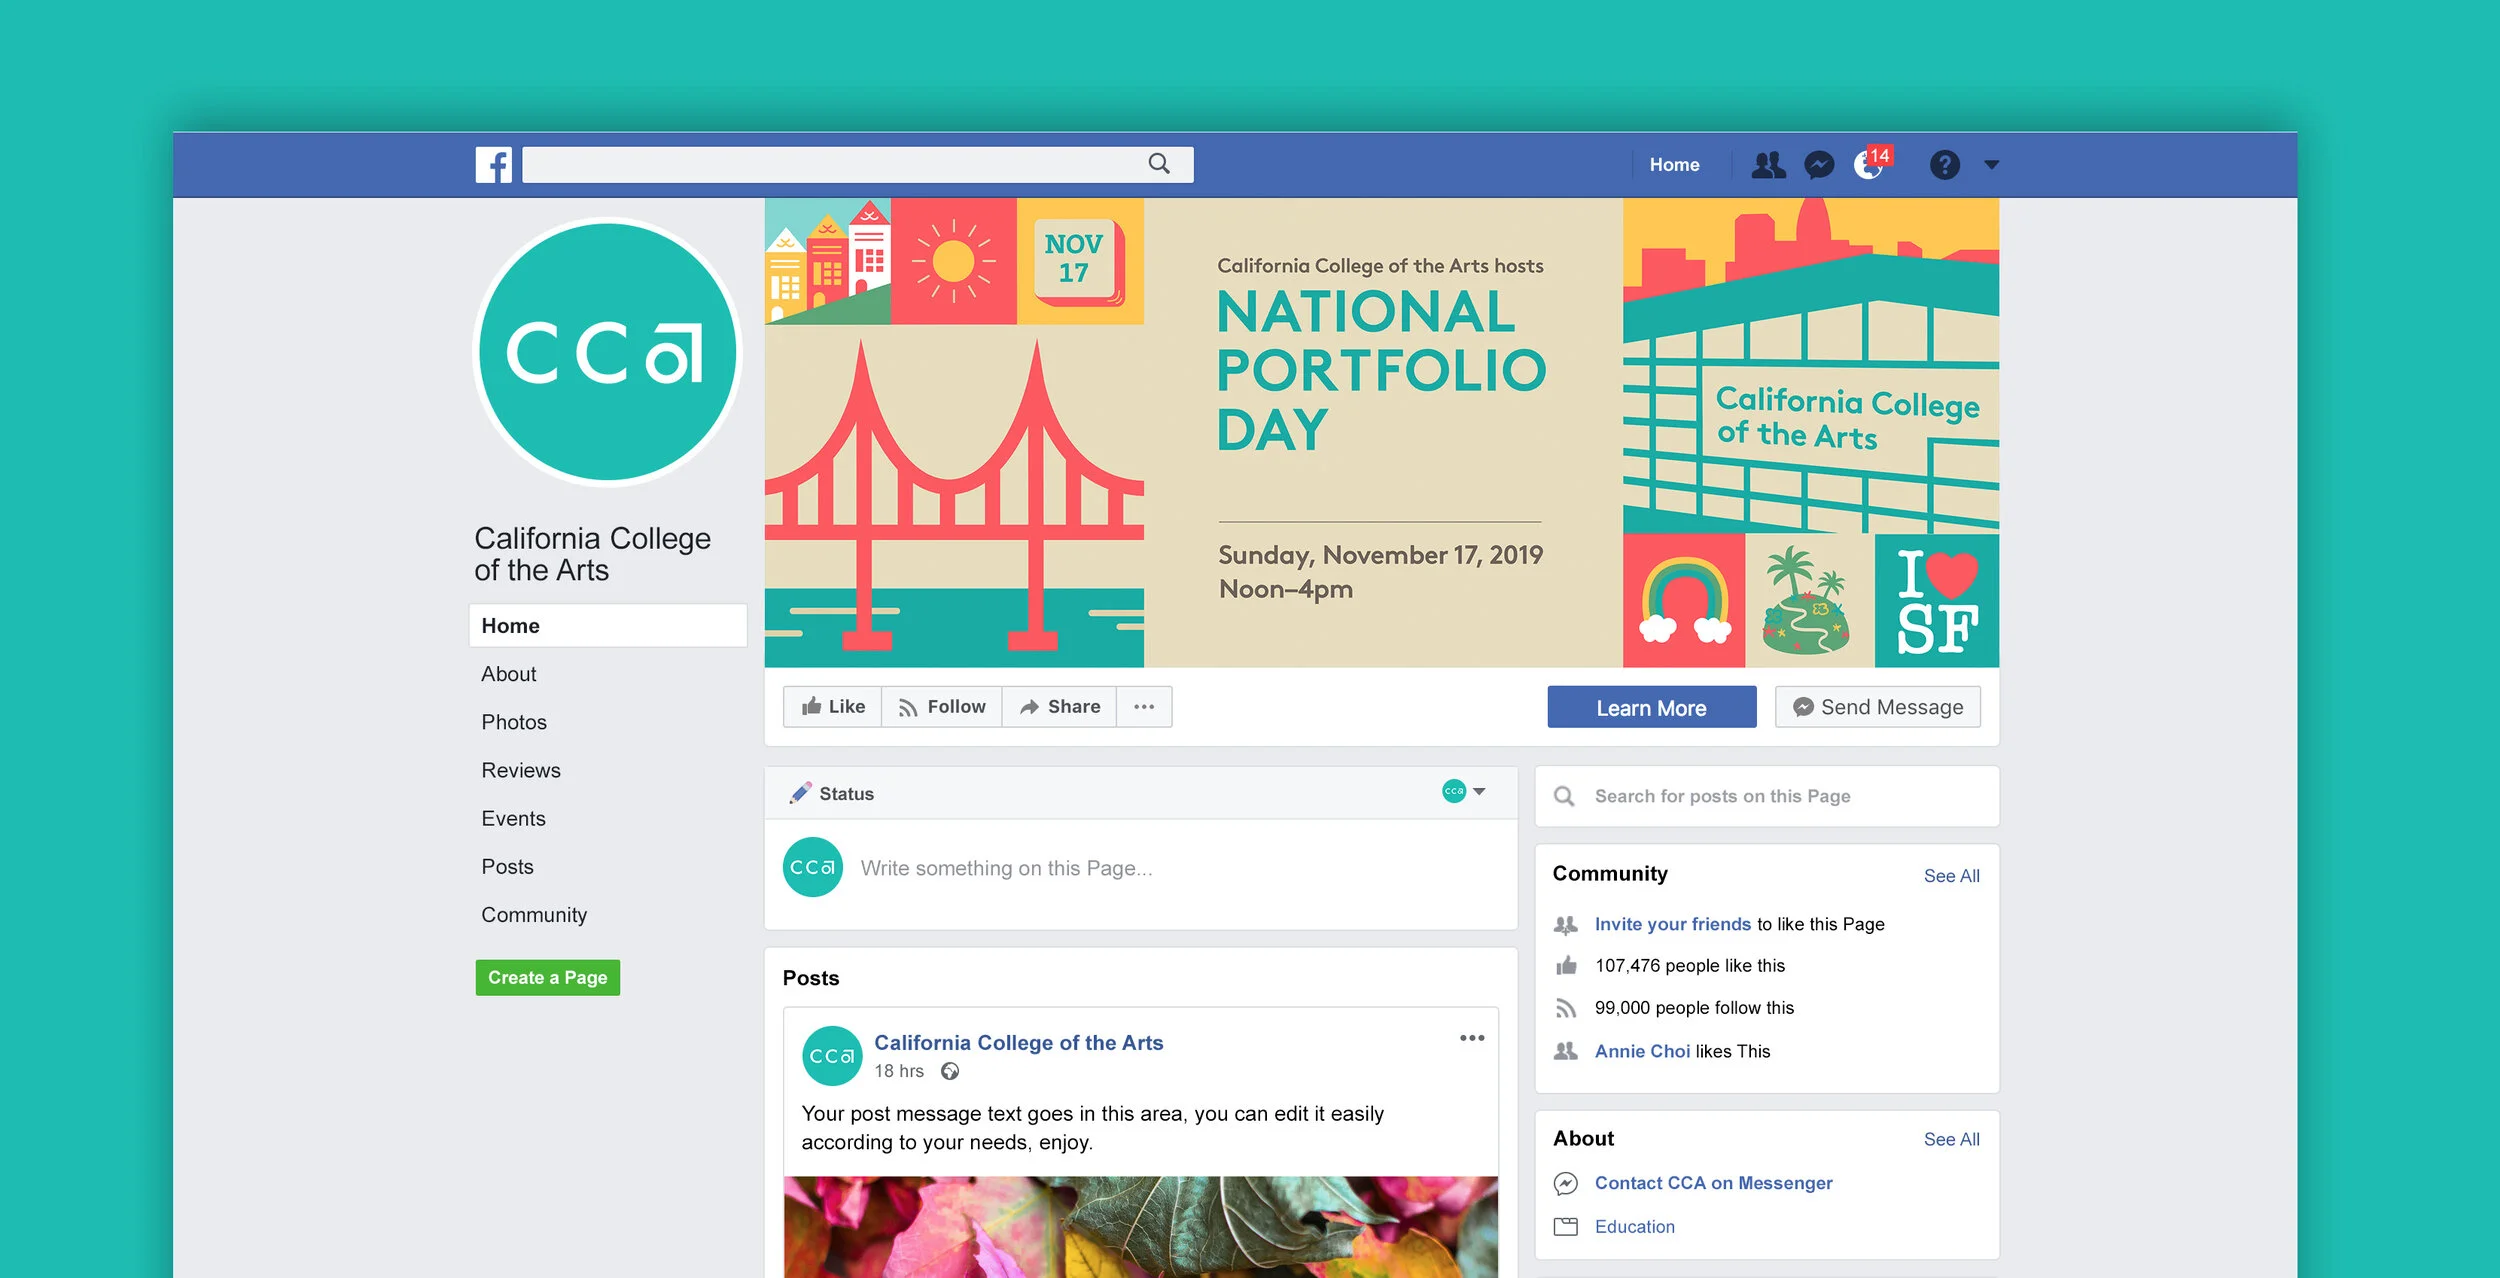Open the help question mark icon
Viewport: 2500px width, 1278px height.
point(1944,165)
